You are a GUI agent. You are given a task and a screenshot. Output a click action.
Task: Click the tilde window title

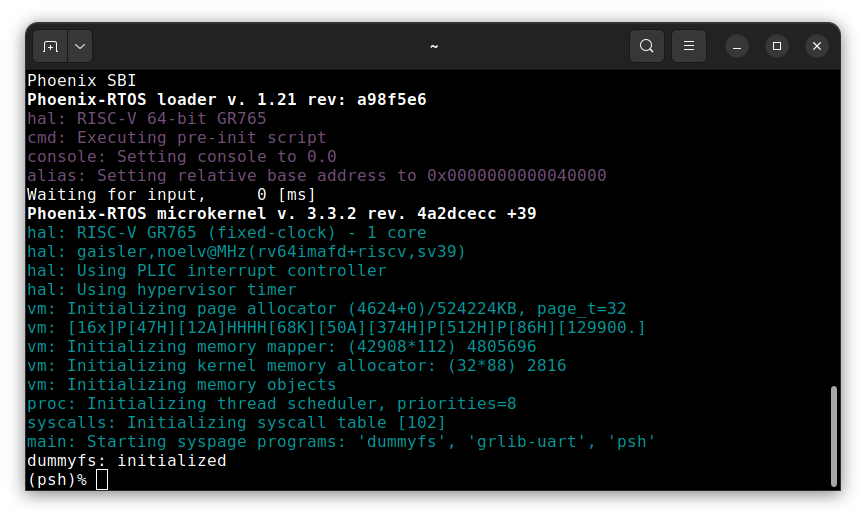point(433,46)
